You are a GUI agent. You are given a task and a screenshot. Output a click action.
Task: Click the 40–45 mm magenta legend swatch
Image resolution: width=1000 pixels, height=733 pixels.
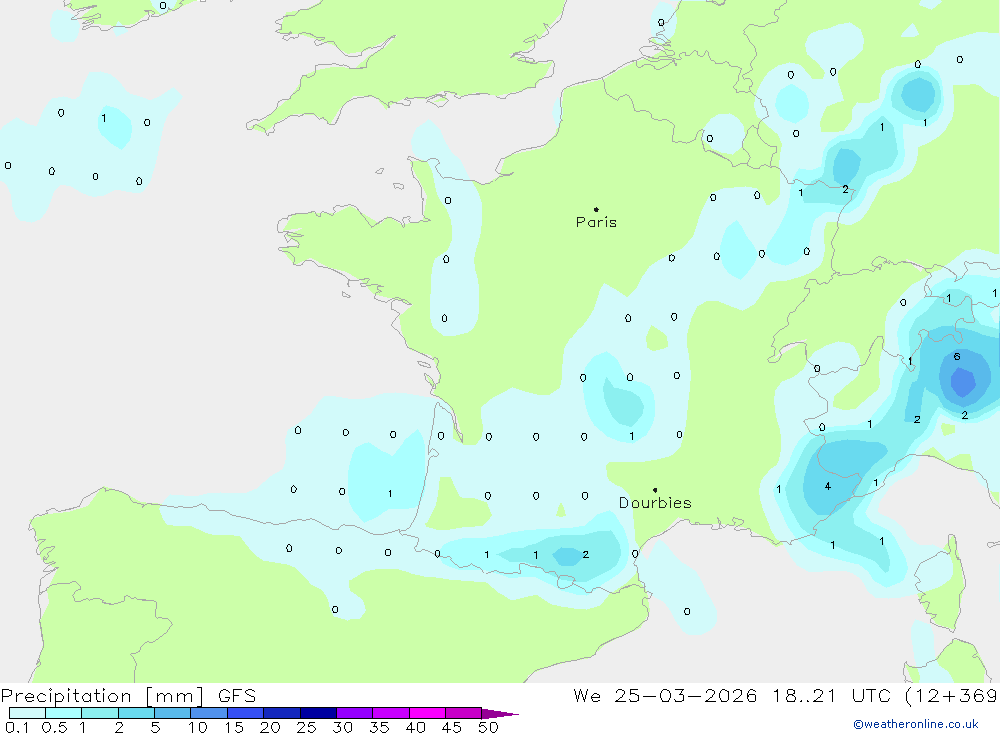pos(427,713)
